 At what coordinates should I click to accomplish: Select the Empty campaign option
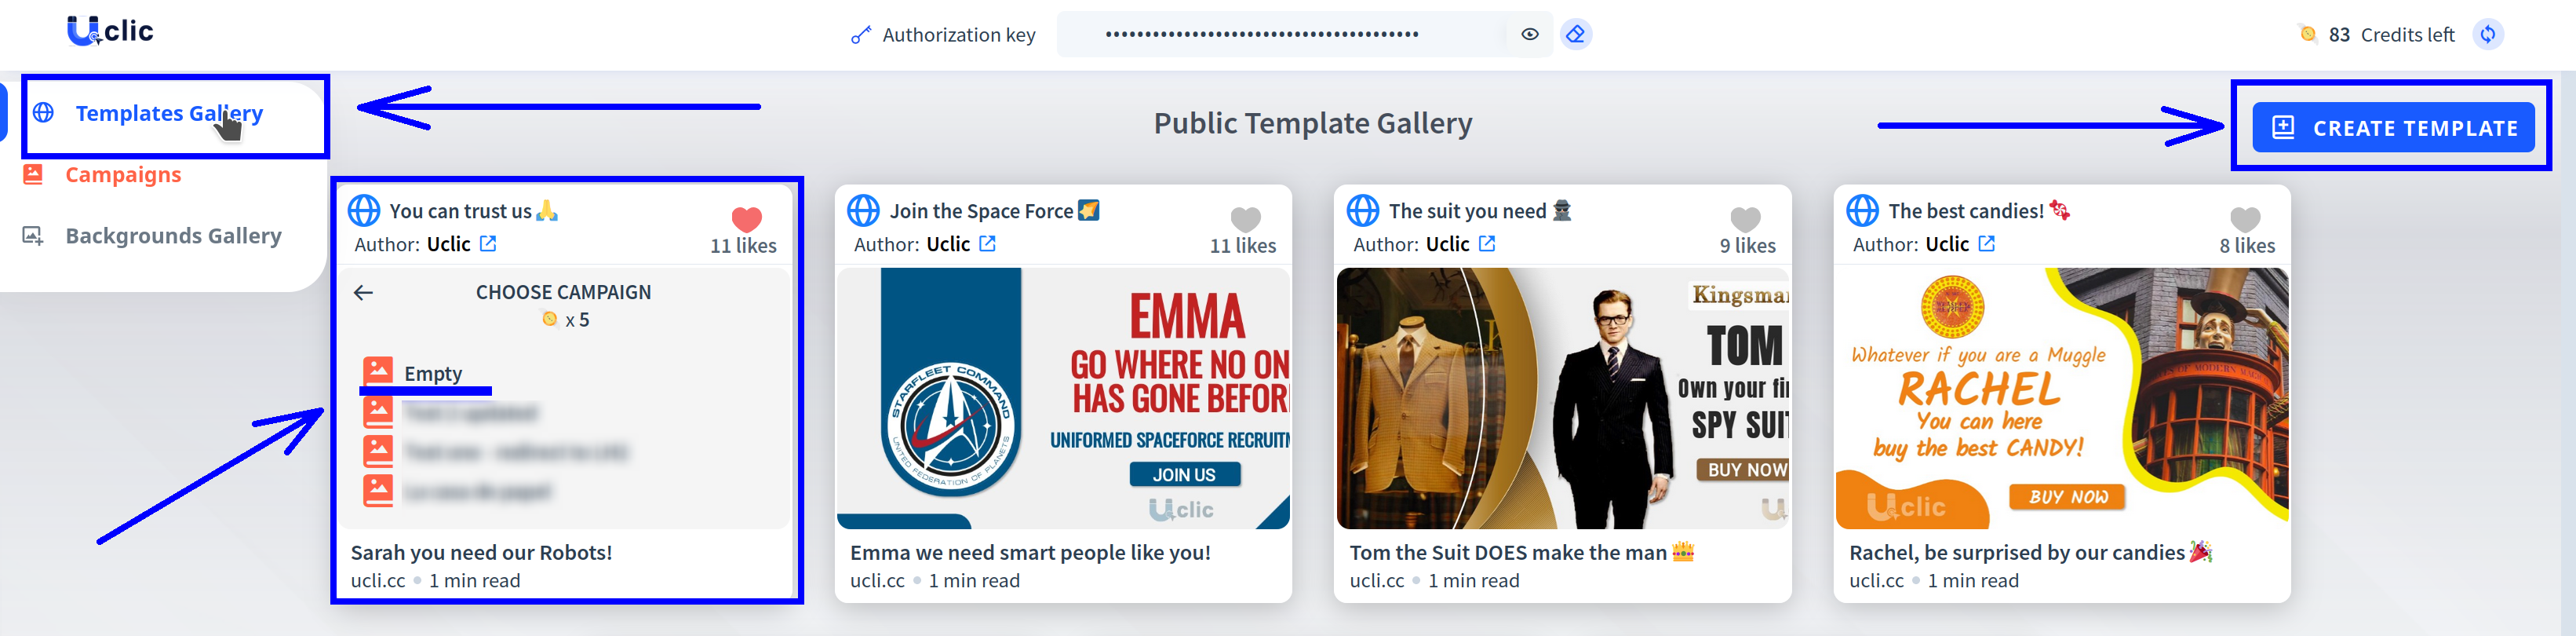click(432, 373)
